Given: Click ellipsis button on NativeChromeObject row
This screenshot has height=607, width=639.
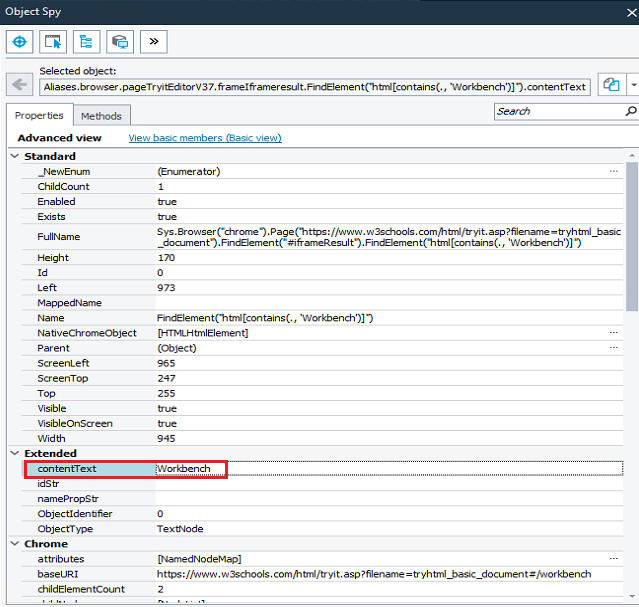Looking at the screenshot, I should click(614, 332).
